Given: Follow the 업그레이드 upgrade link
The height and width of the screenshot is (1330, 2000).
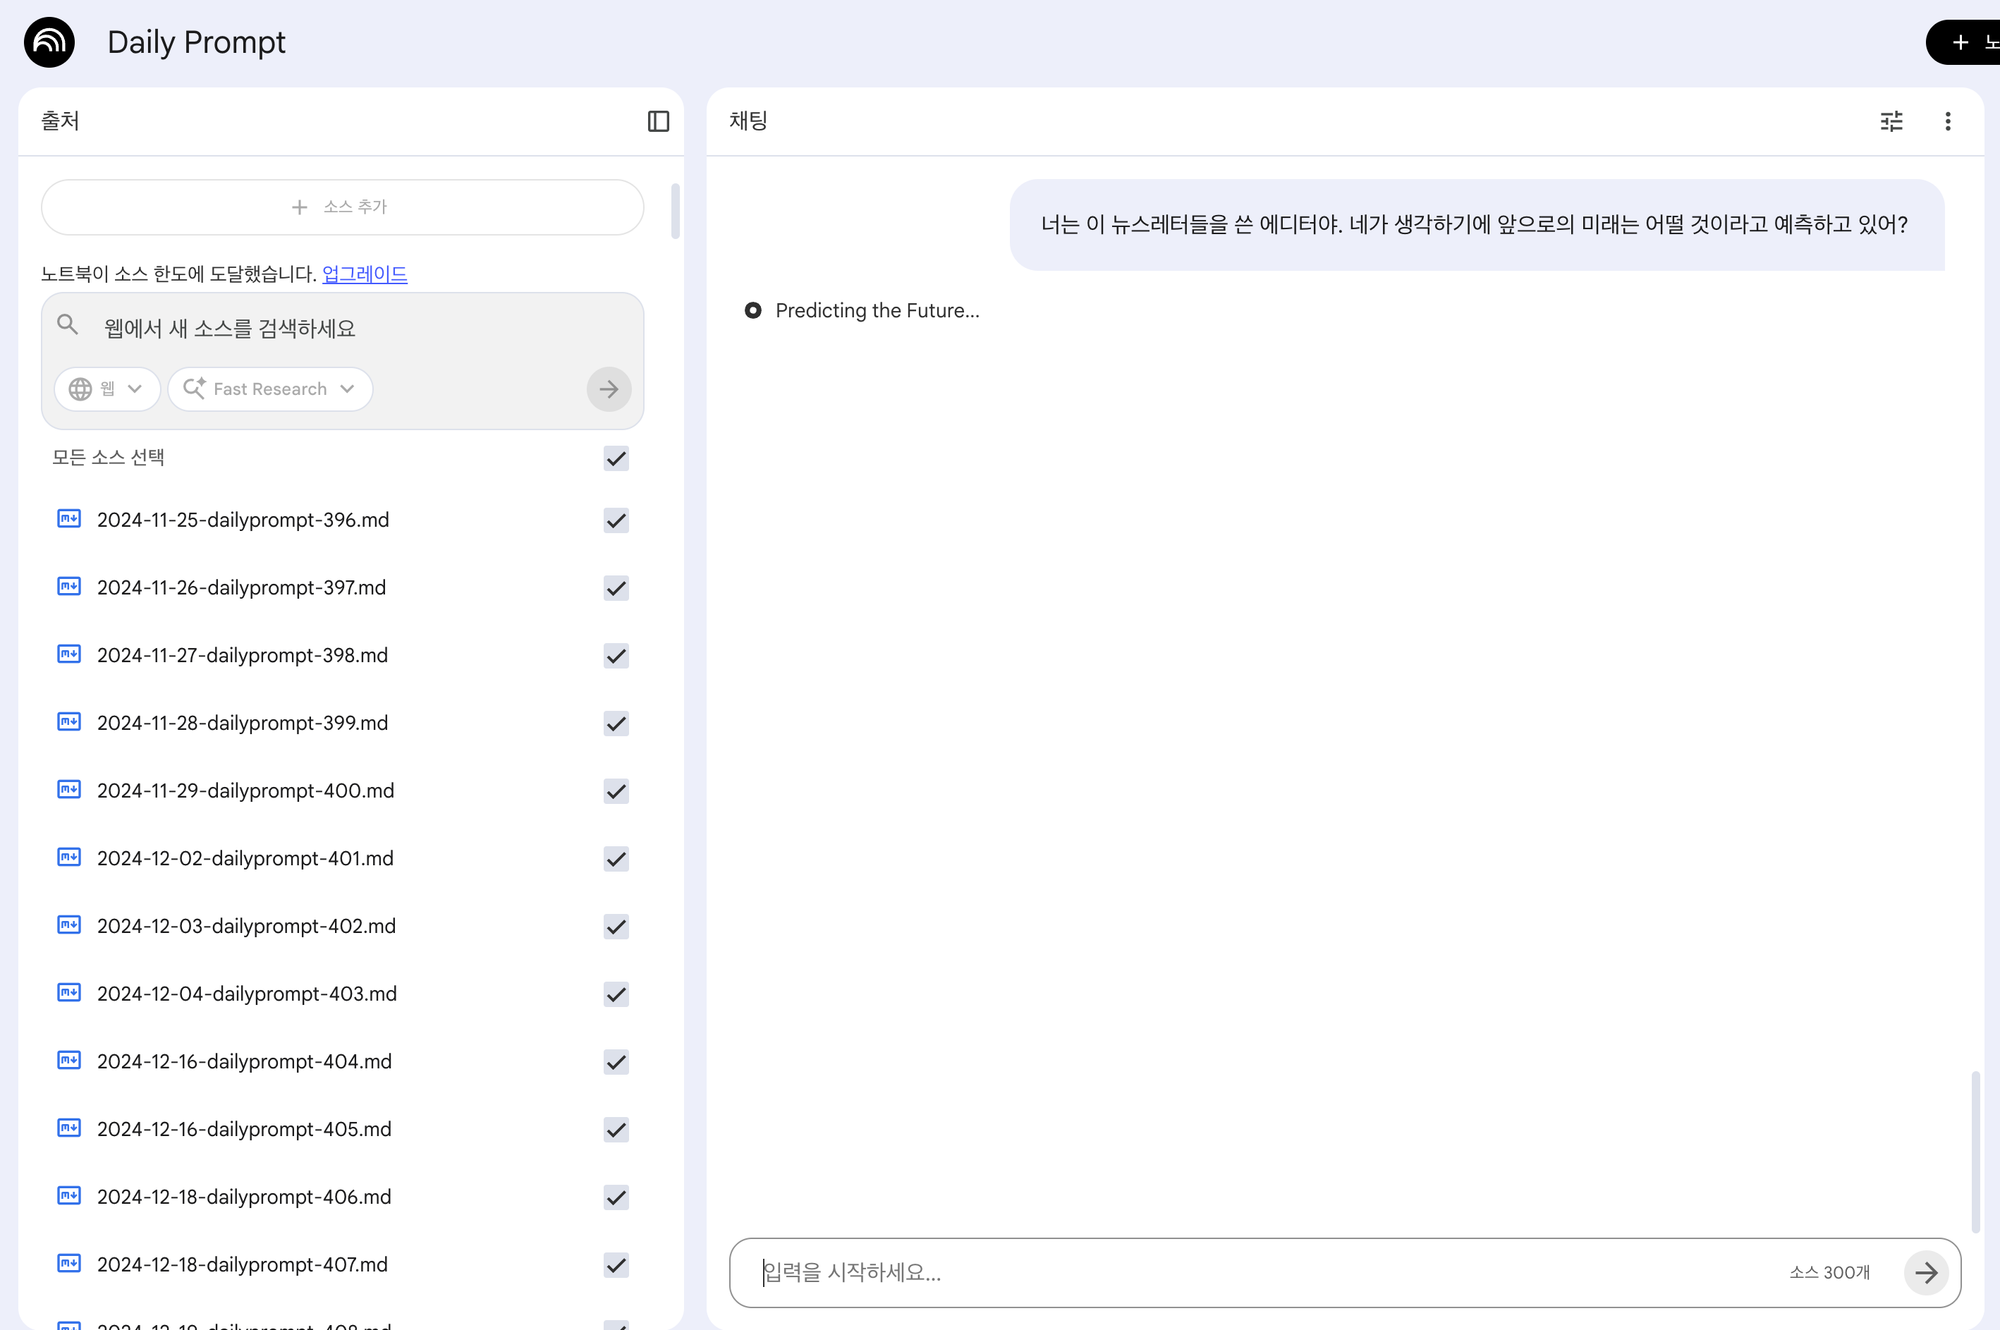Looking at the screenshot, I should 364,274.
